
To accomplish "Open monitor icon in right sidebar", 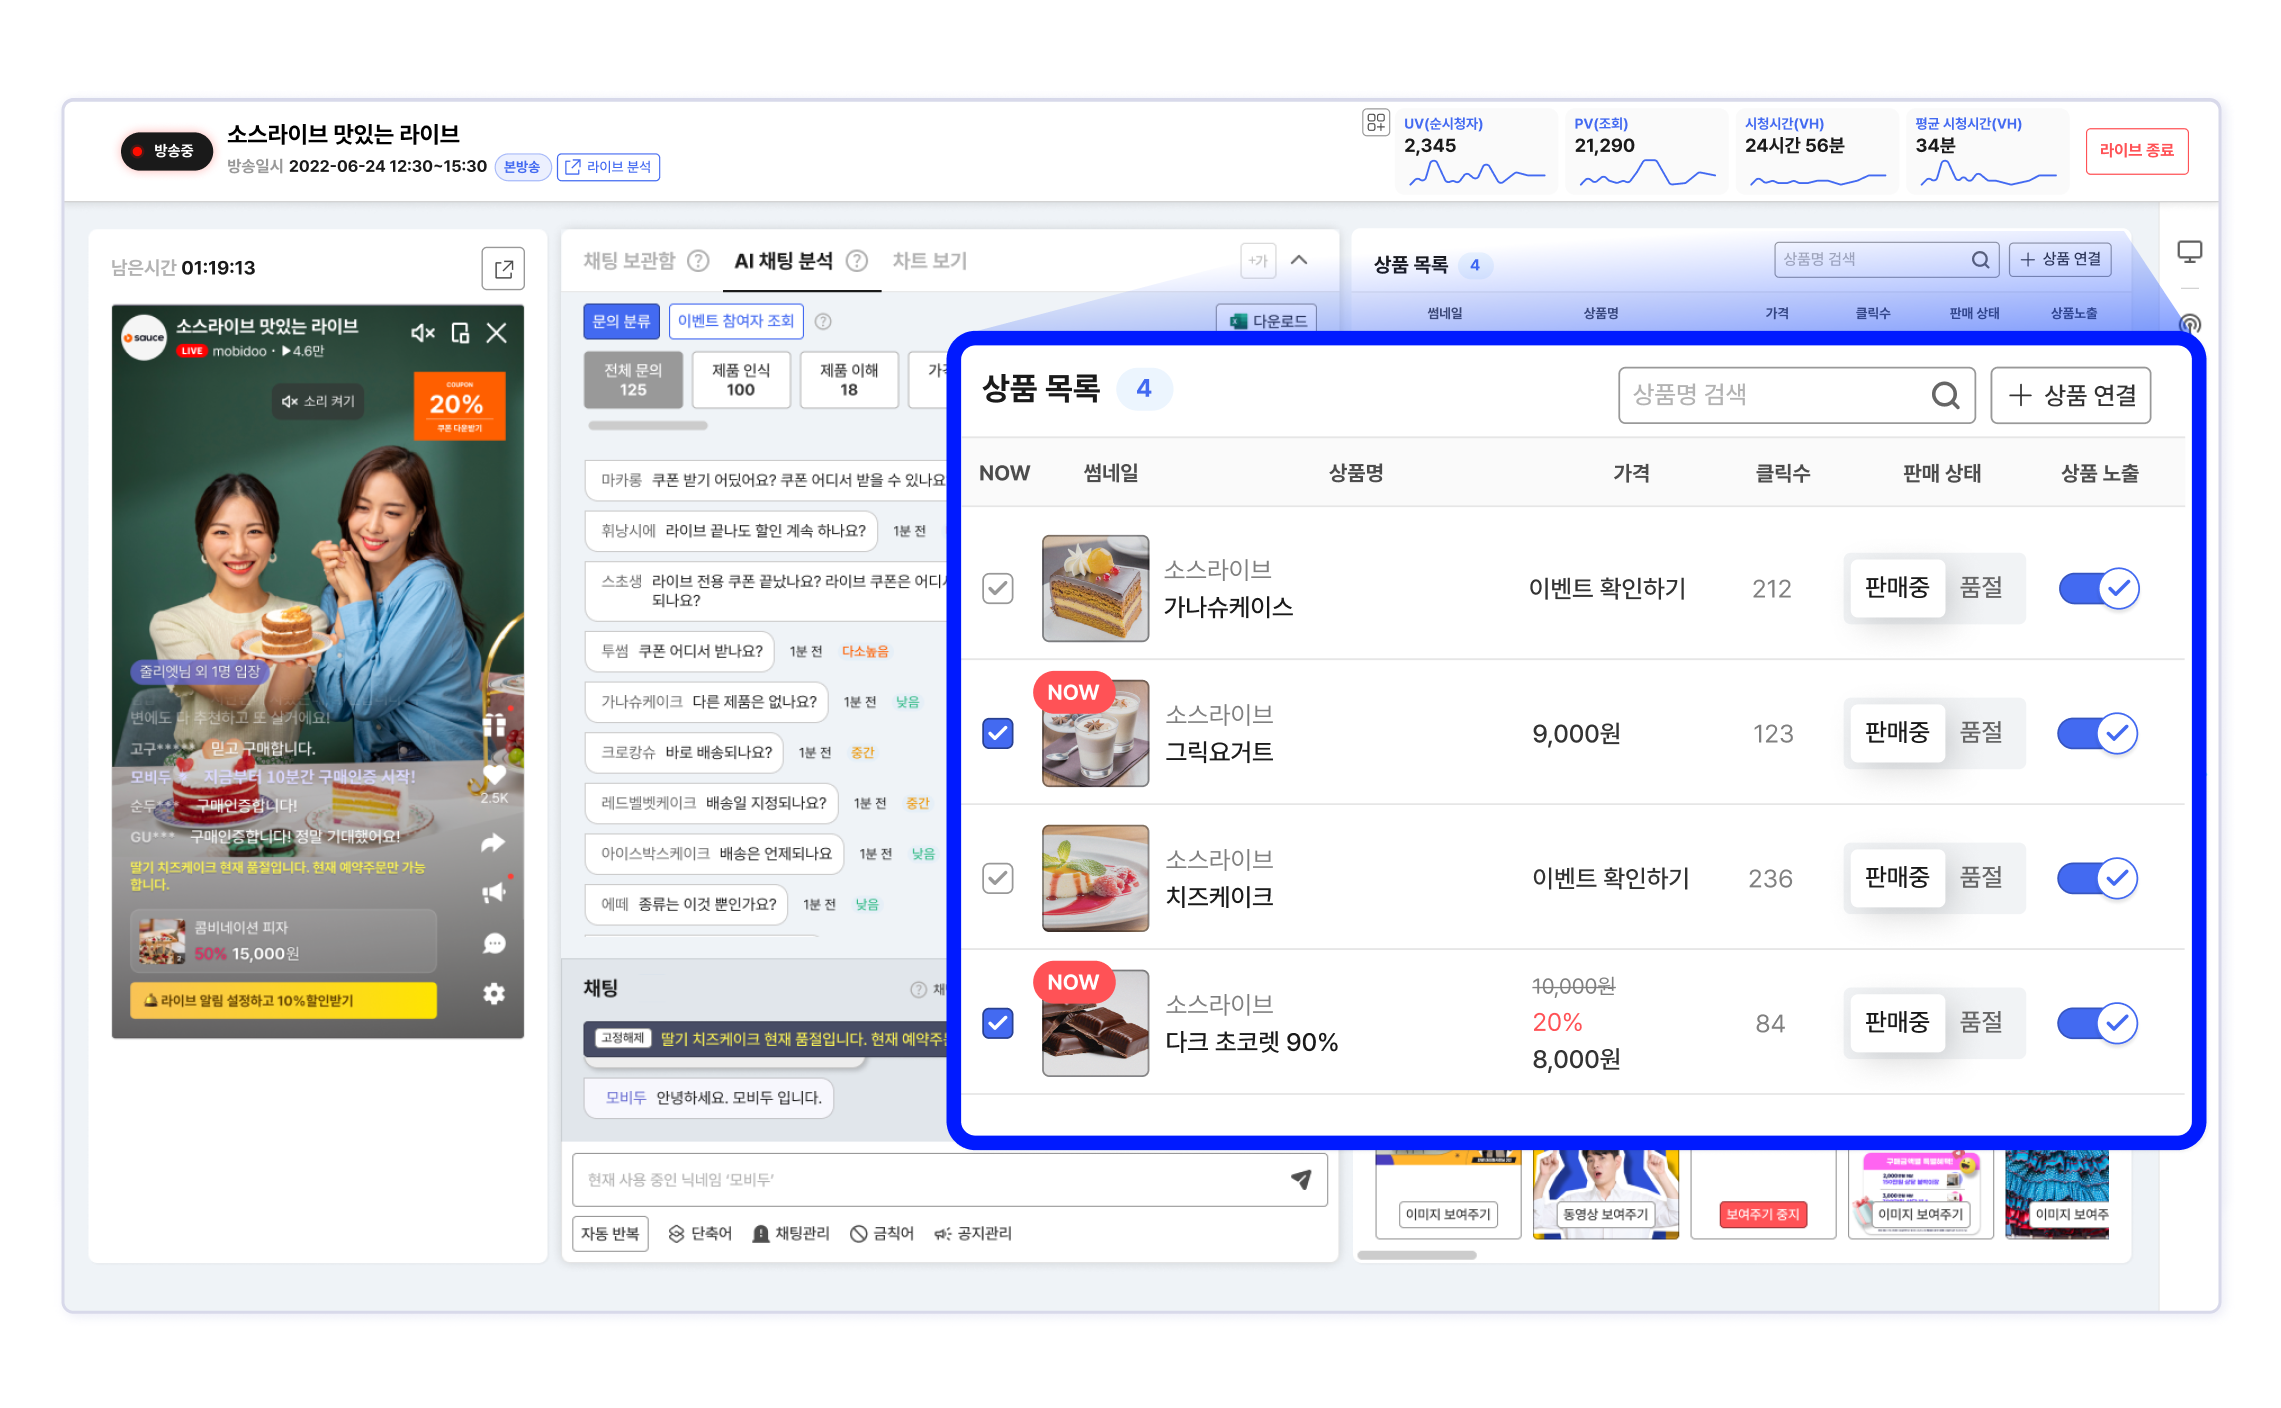I will pos(2189,251).
